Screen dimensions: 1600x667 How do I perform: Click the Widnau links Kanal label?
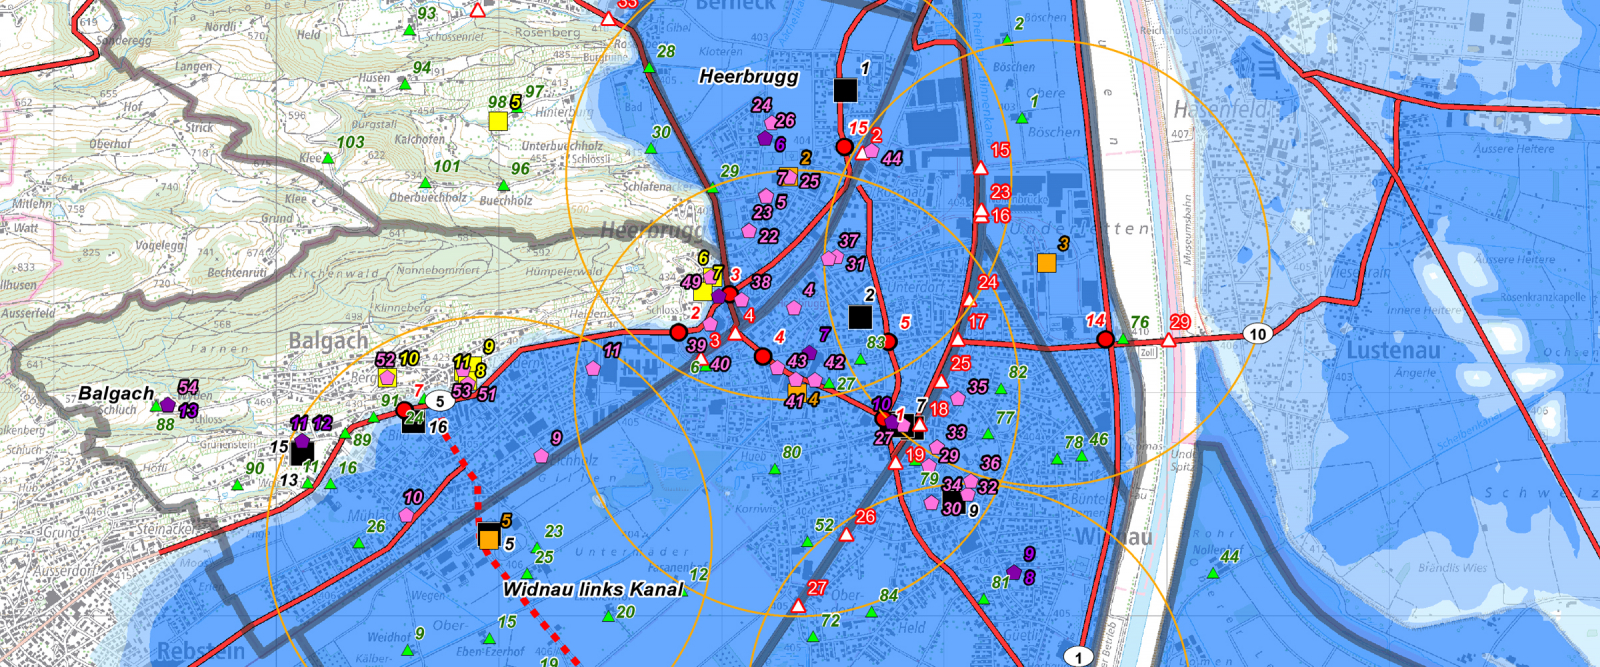point(593,589)
